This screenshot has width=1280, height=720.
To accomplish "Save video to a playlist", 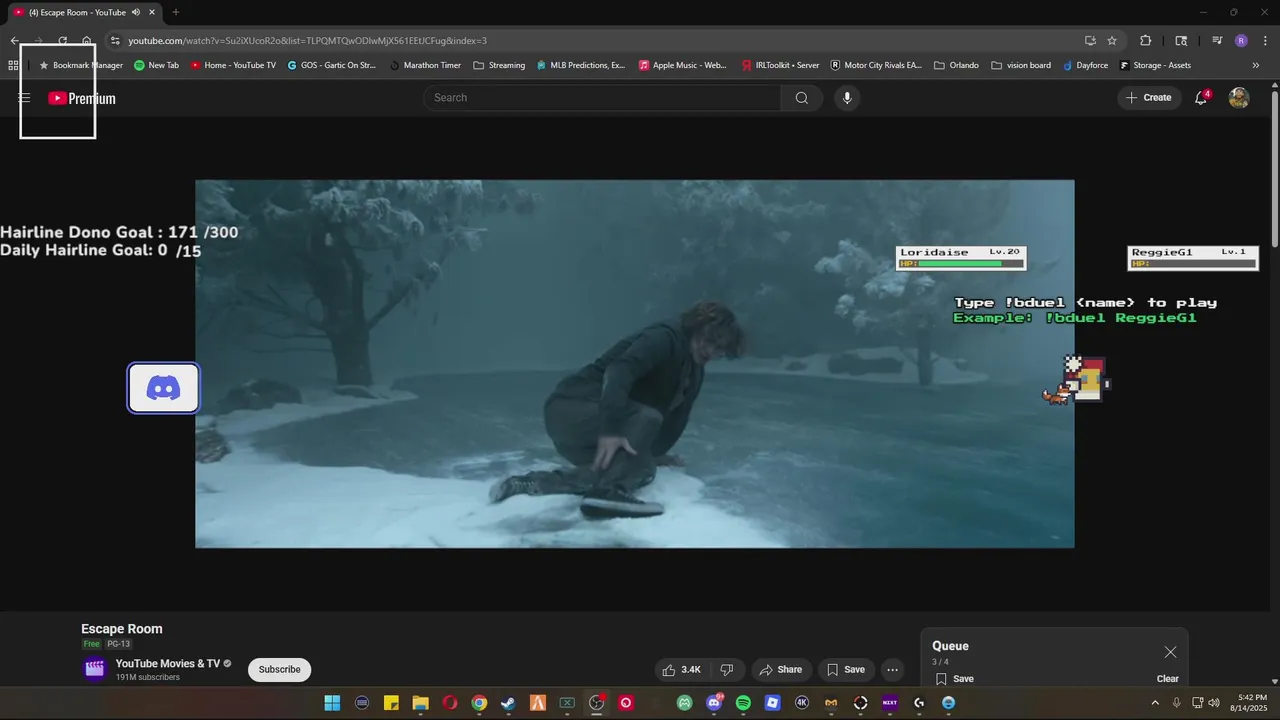I will (845, 670).
